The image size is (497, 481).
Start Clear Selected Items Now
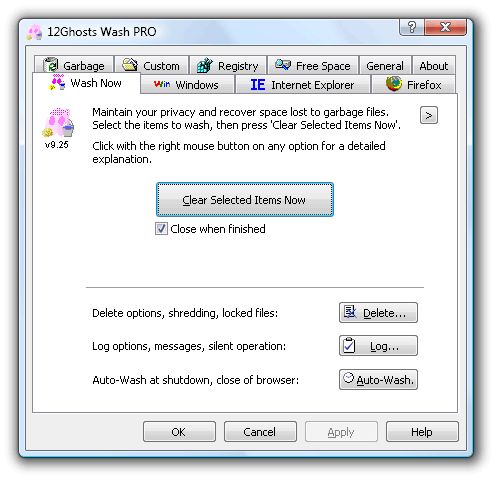[245, 200]
